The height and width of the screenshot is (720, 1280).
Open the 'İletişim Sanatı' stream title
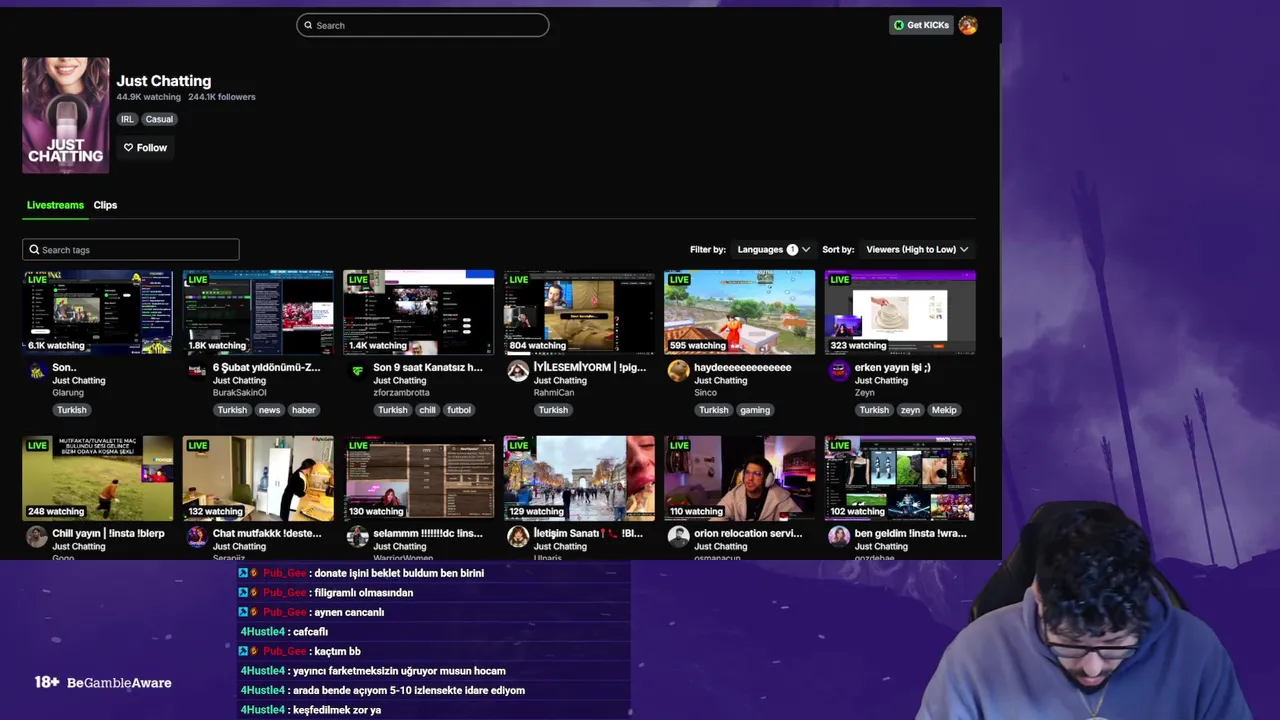pos(588,533)
